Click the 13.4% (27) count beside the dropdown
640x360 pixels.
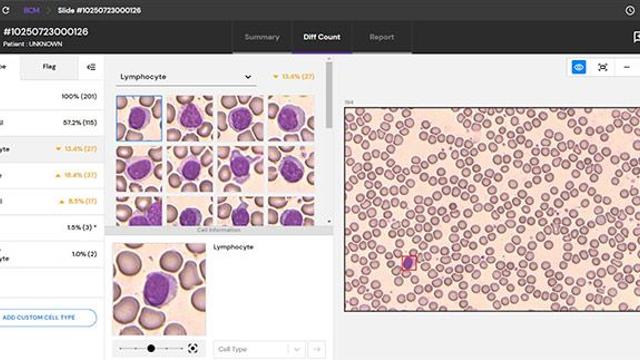294,76
